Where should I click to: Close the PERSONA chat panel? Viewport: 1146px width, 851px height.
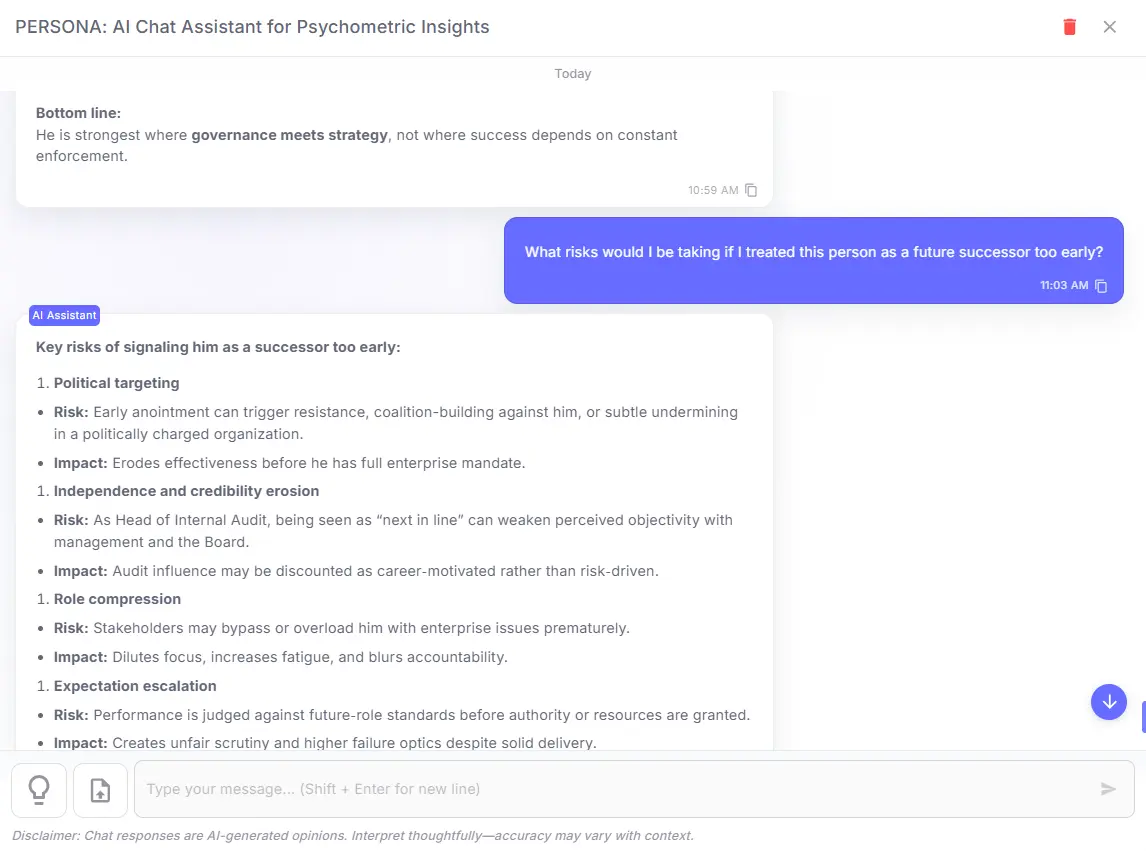click(1110, 27)
